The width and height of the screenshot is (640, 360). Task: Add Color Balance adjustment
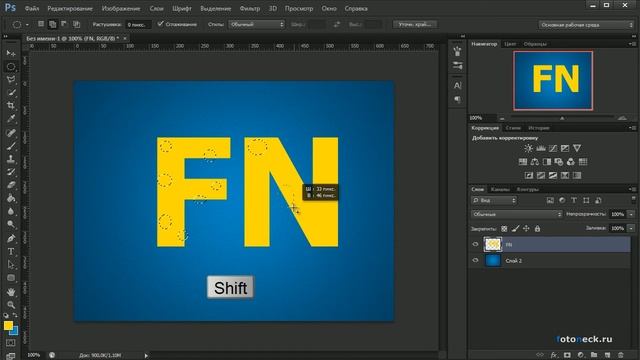535,162
